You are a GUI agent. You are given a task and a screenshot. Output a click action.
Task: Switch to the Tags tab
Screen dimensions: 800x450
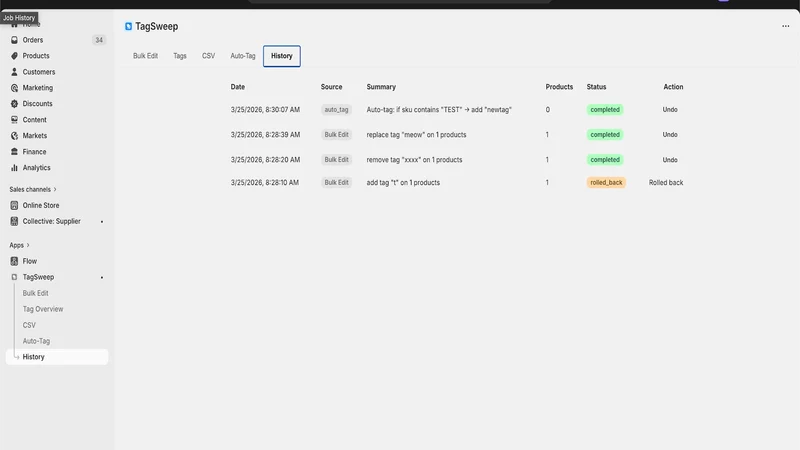click(180, 56)
